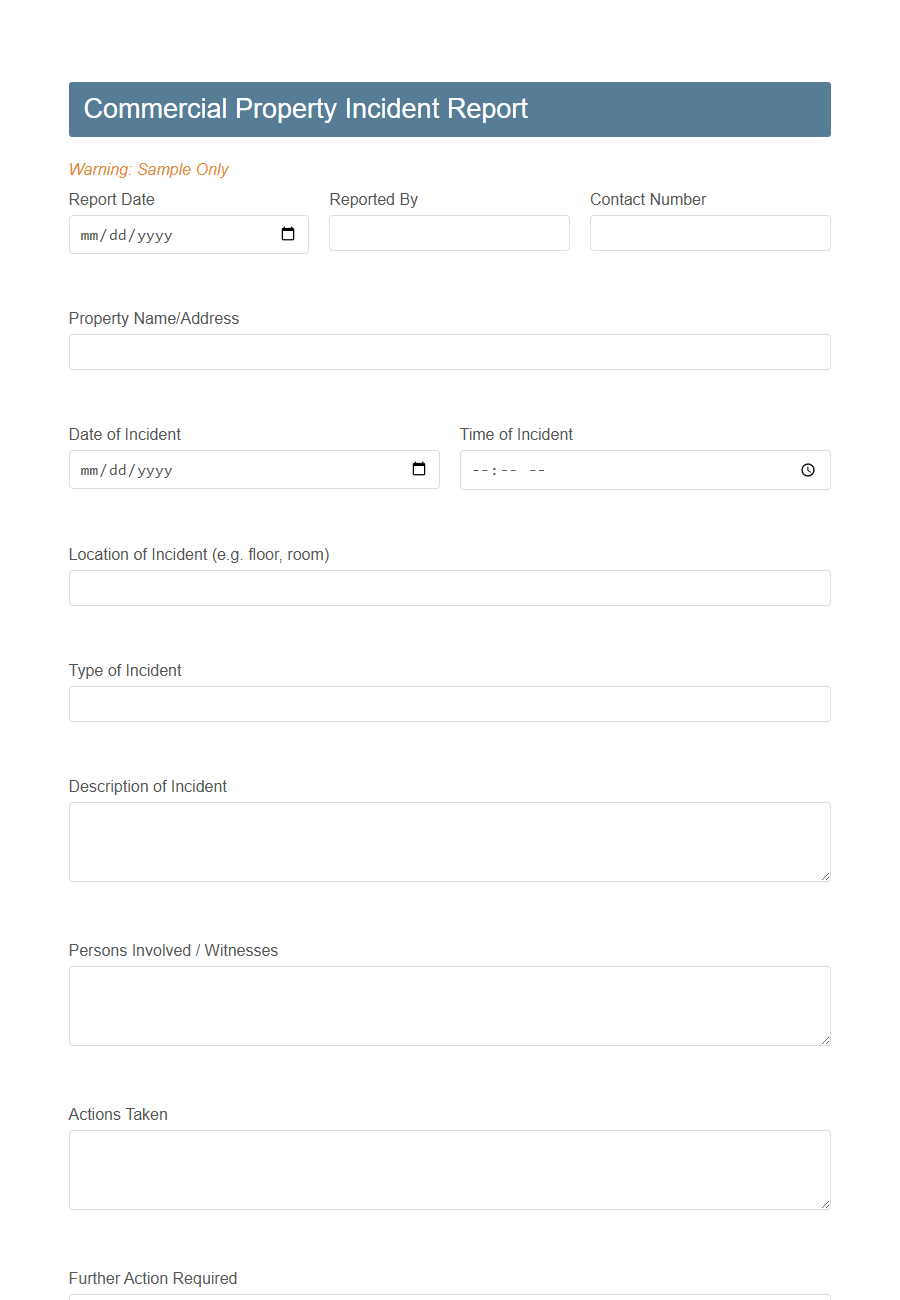This screenshot has width=900, height=1300.
Task: Click the Warning: Sample Only text
Action: pos(148,169)
